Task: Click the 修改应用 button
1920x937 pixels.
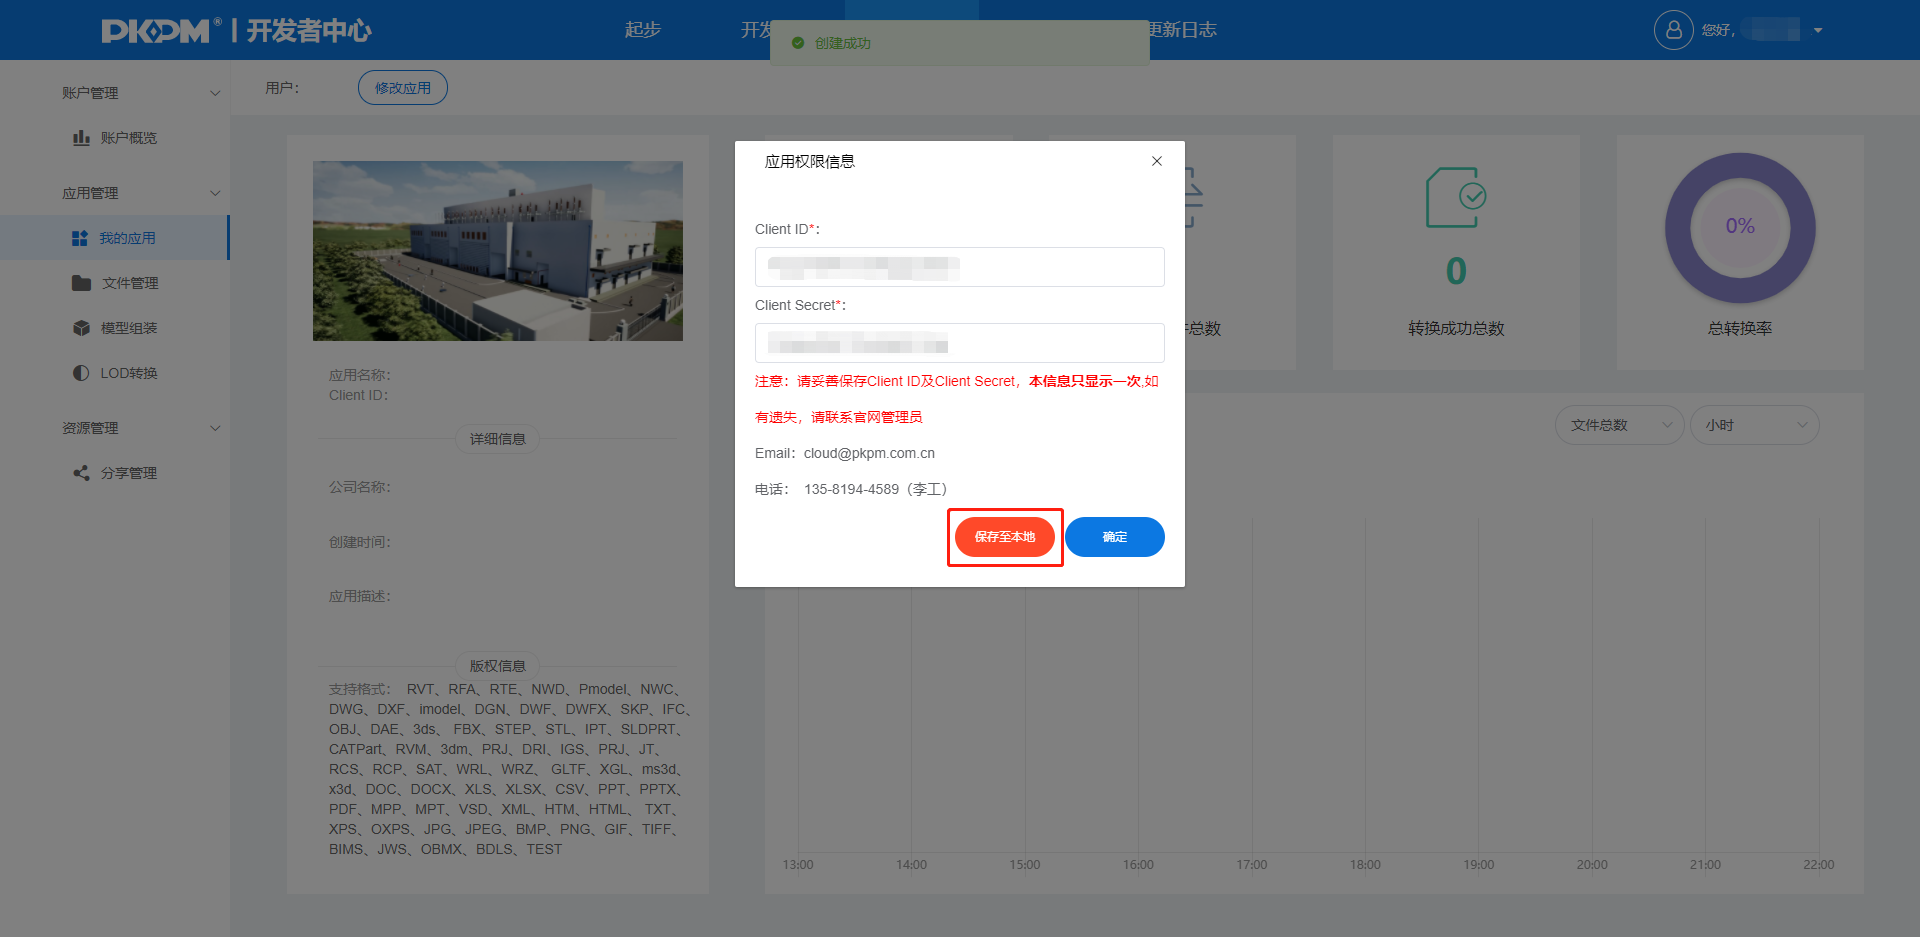Action: point(402,88)
